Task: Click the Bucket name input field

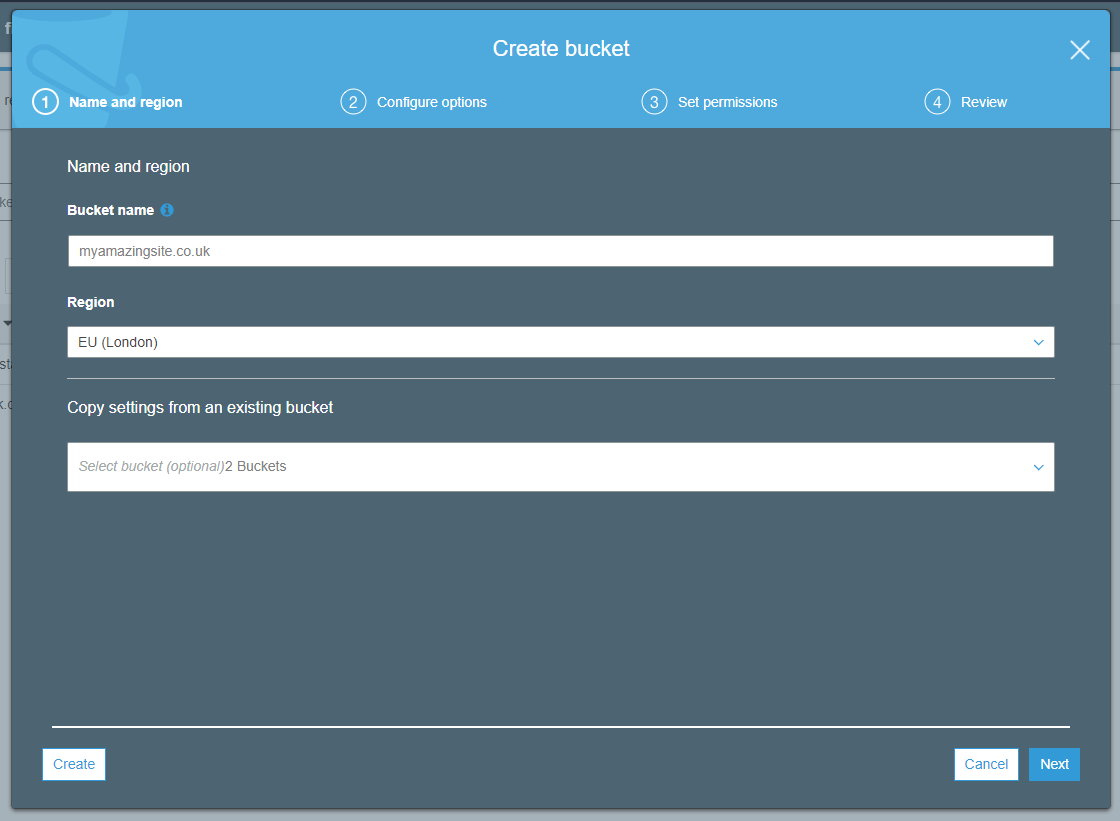Action: 561,252
